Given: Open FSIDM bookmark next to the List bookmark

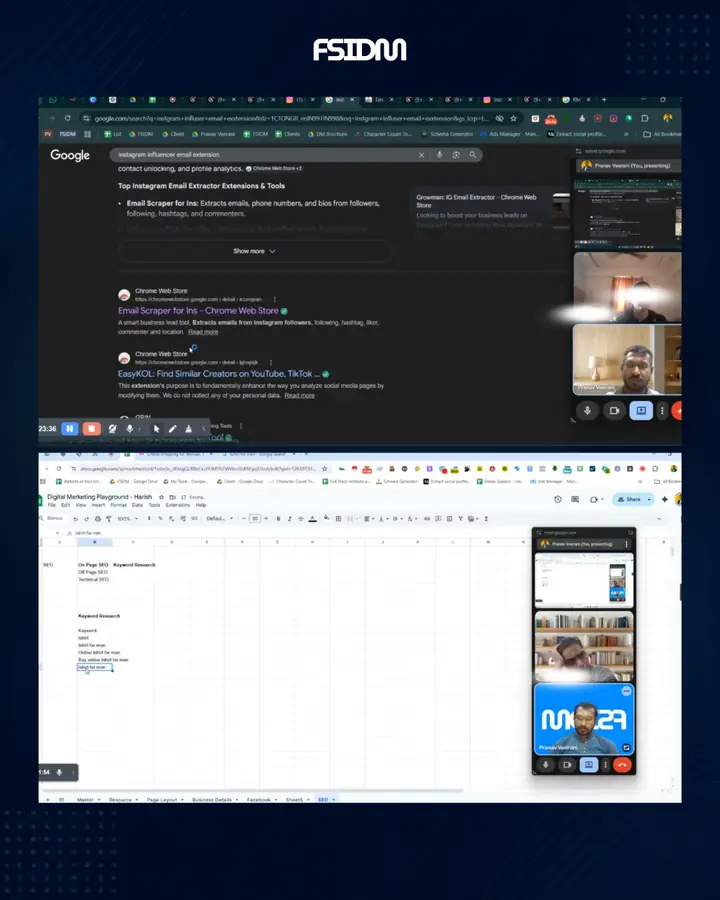Looking at the screenshot, I should tap(141, 134).
